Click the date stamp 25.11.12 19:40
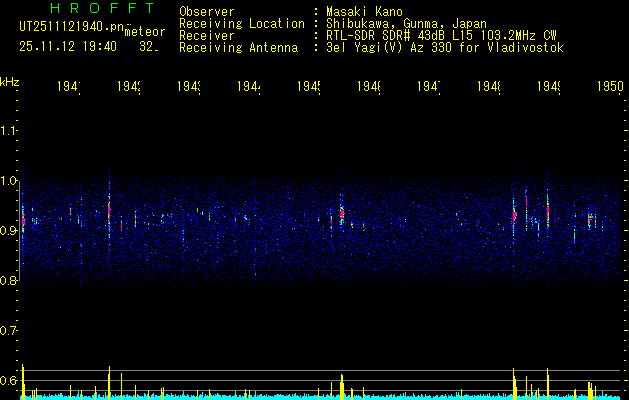 point(68,47)
